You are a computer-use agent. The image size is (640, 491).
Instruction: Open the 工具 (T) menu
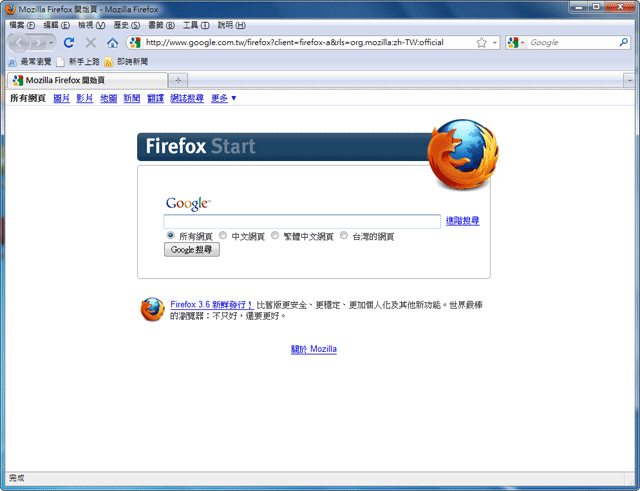(196, 25)
